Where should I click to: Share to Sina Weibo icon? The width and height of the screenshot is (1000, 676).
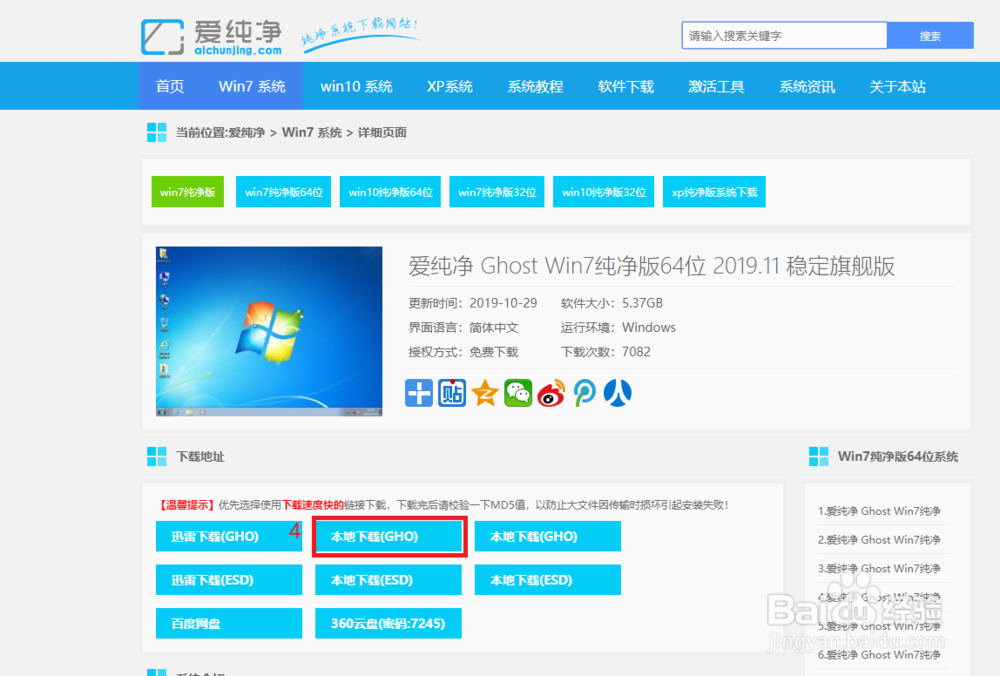pyautogui.click(x=552, y=393)
